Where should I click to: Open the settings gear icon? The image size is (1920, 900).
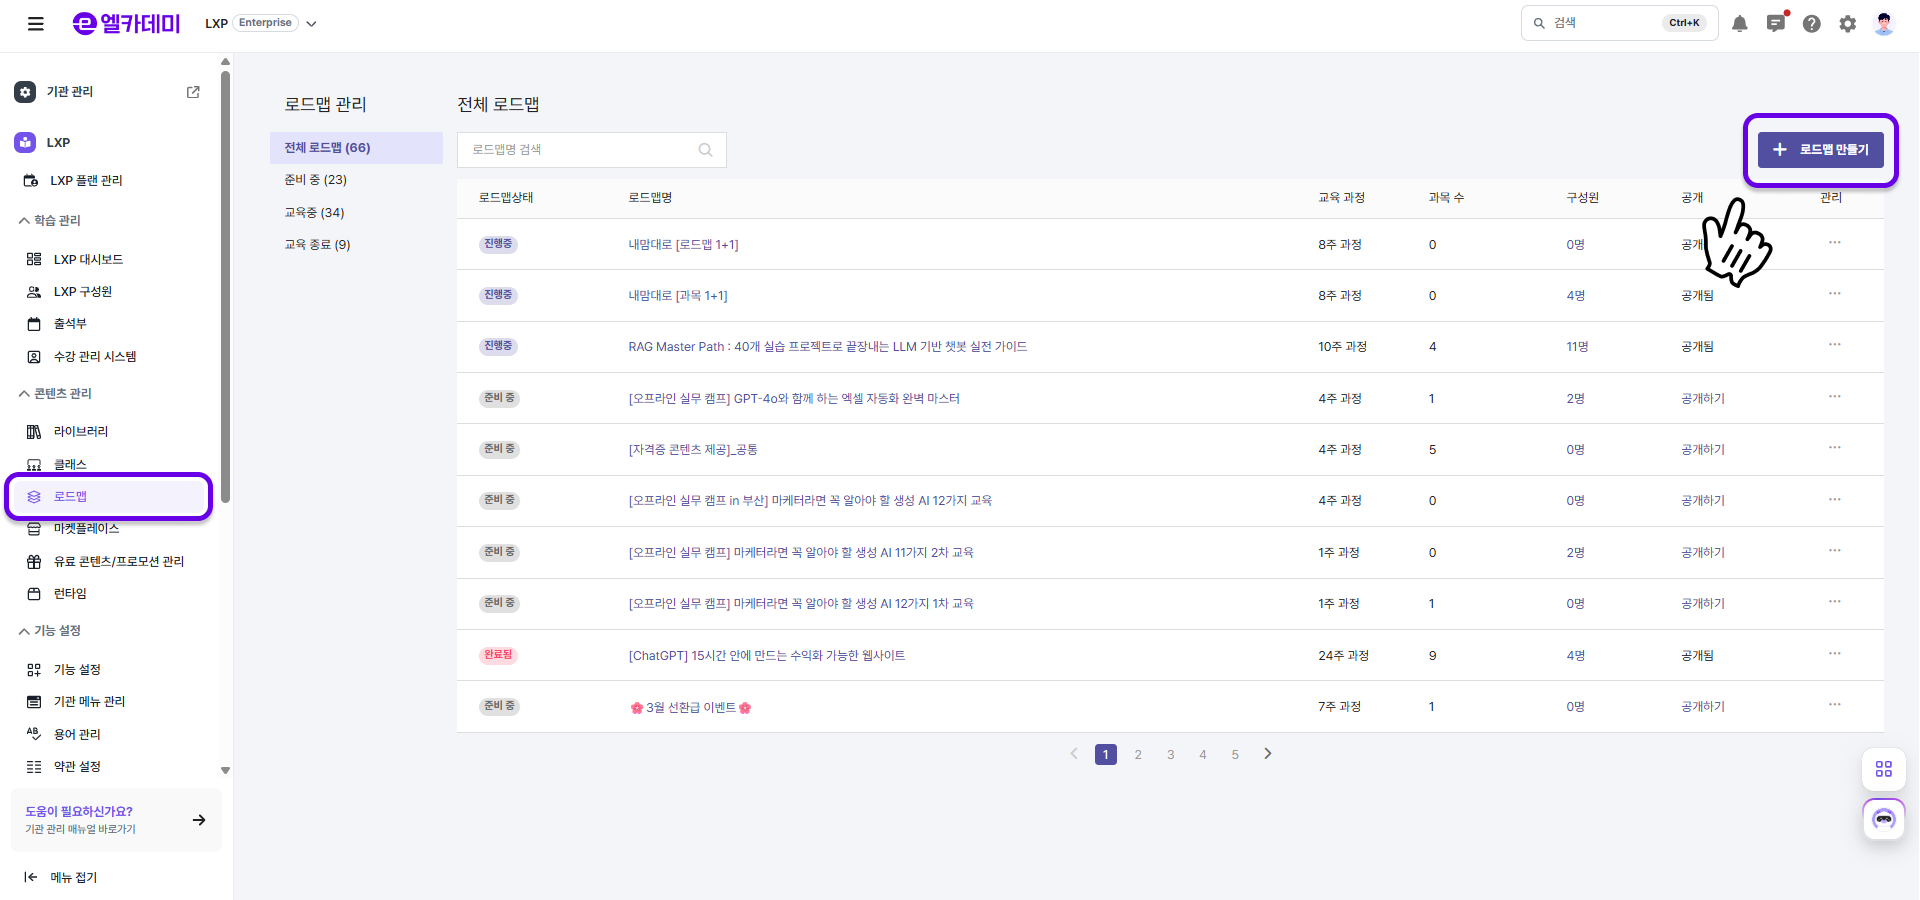tap(1848, 24)
